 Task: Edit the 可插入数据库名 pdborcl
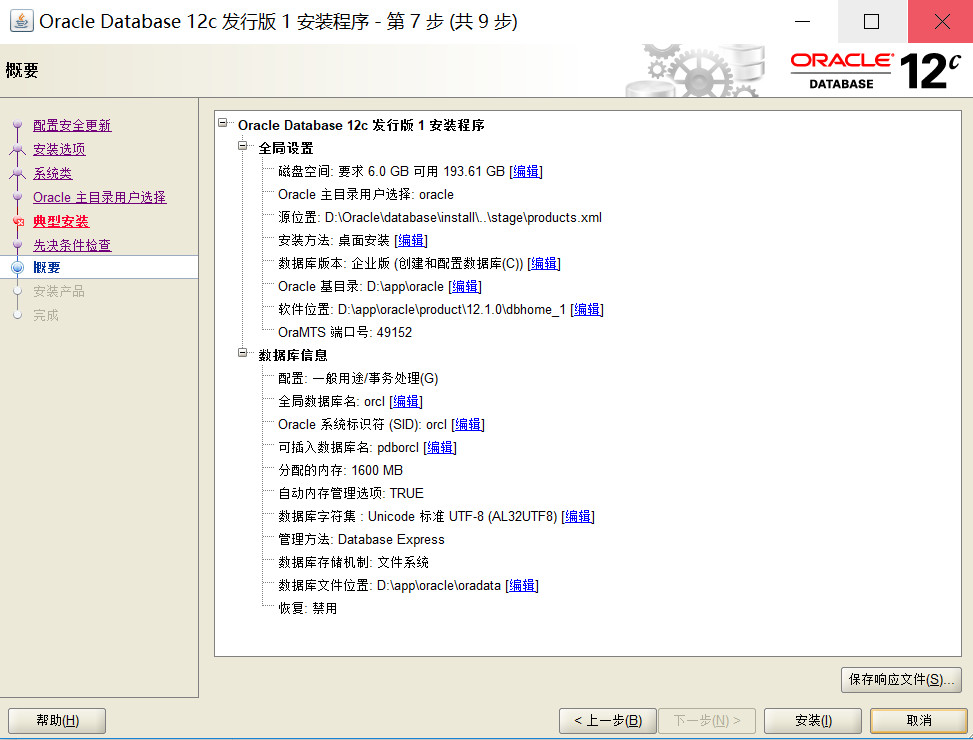[x=439, y=447]
